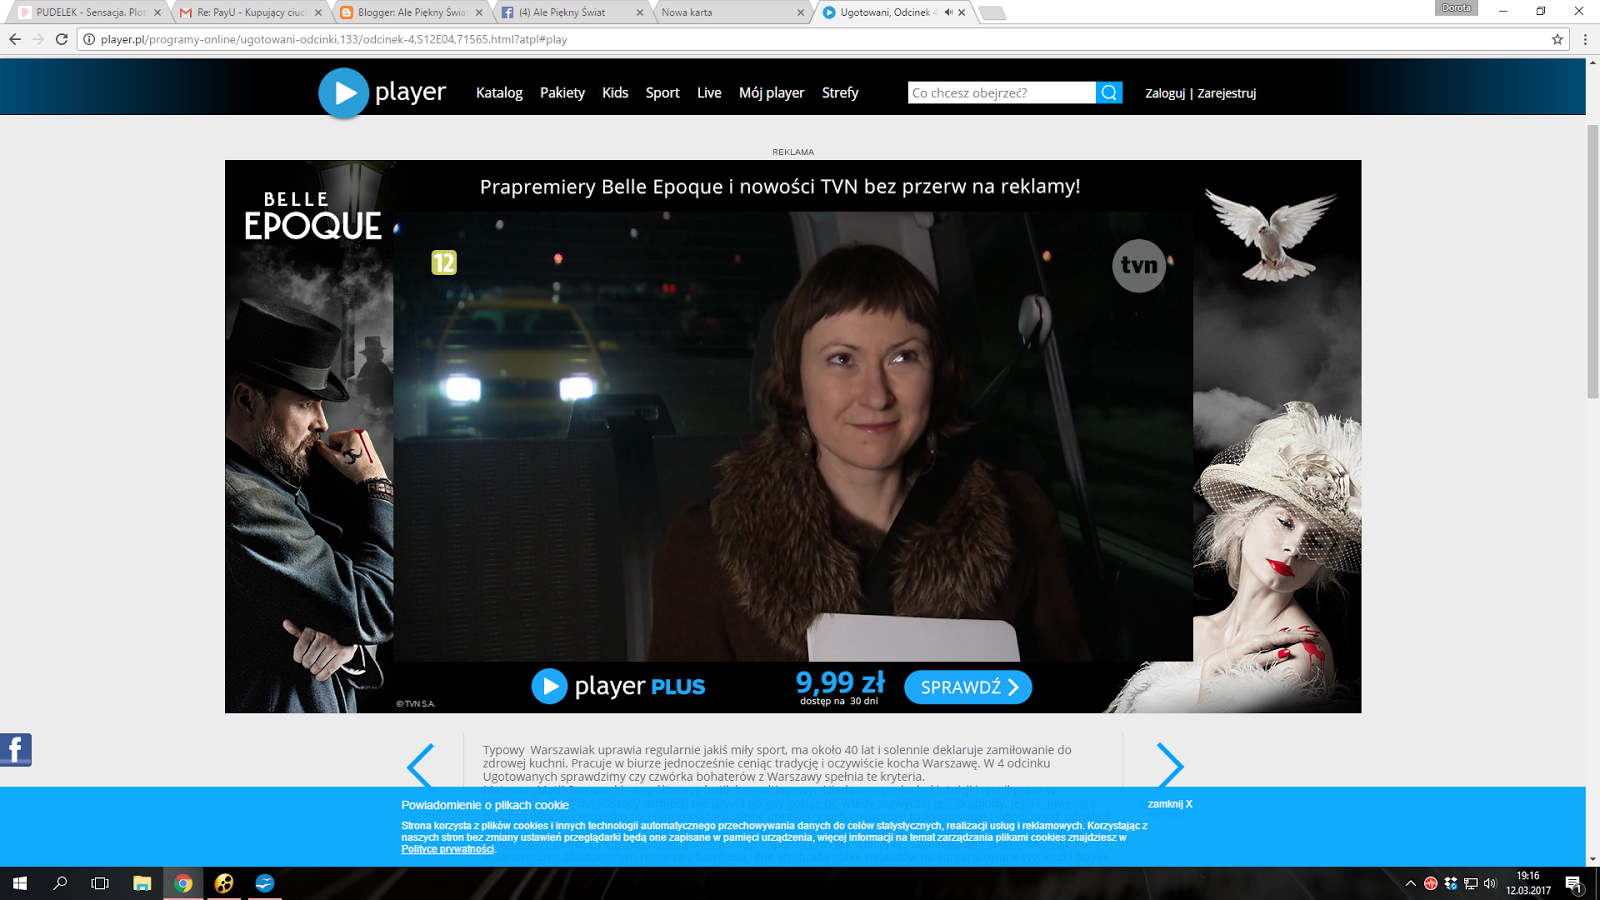Mute the Ugotowani tab audio icon

948,12
